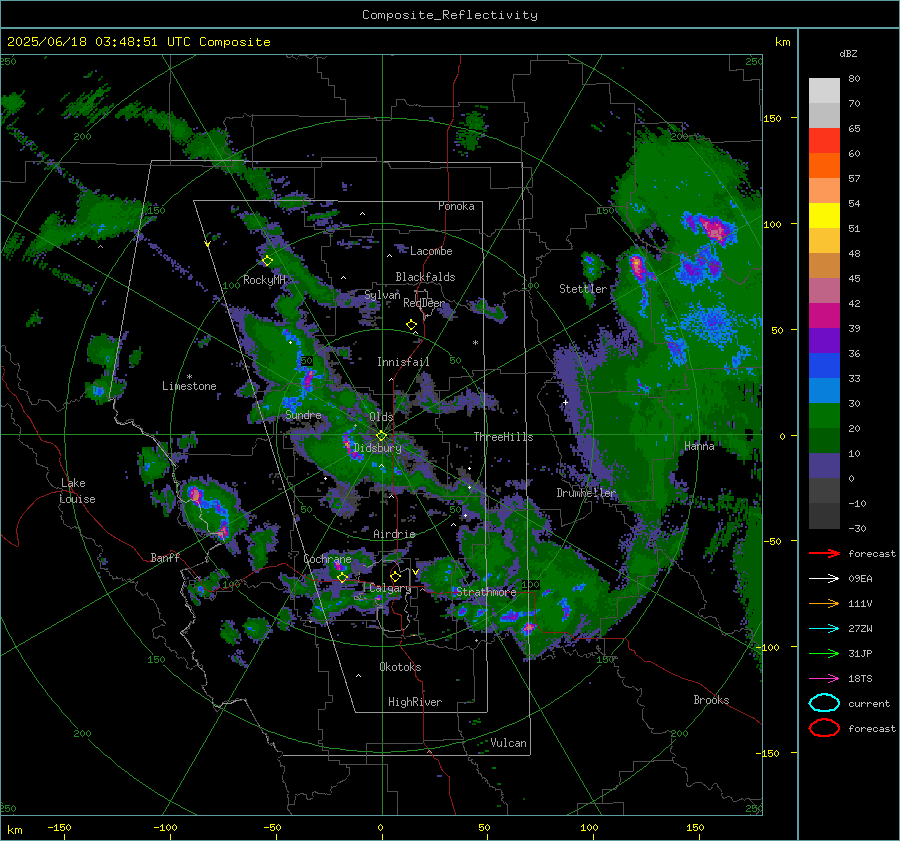The image size is (900, 841).
Task: Click the 'Sundre' map label
Action: coord(303,415)
